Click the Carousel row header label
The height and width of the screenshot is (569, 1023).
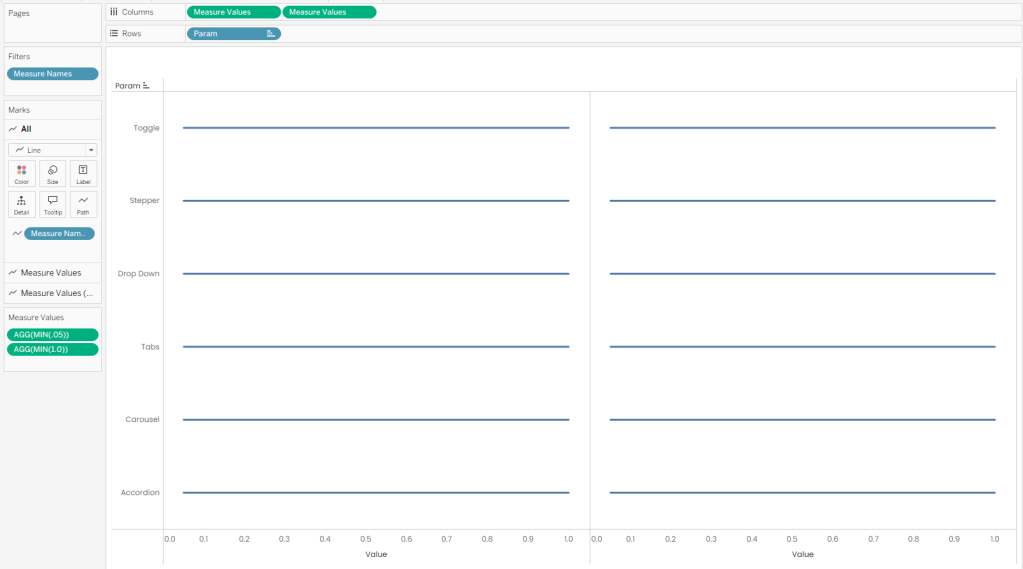click(142, 420)
